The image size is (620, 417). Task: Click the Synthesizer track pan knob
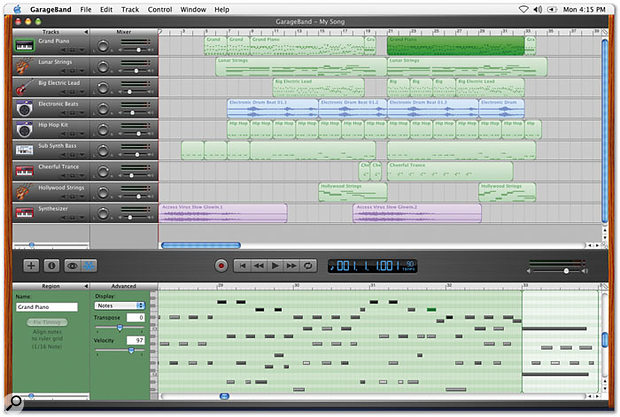pyautogui.click(x=103, y=213)
